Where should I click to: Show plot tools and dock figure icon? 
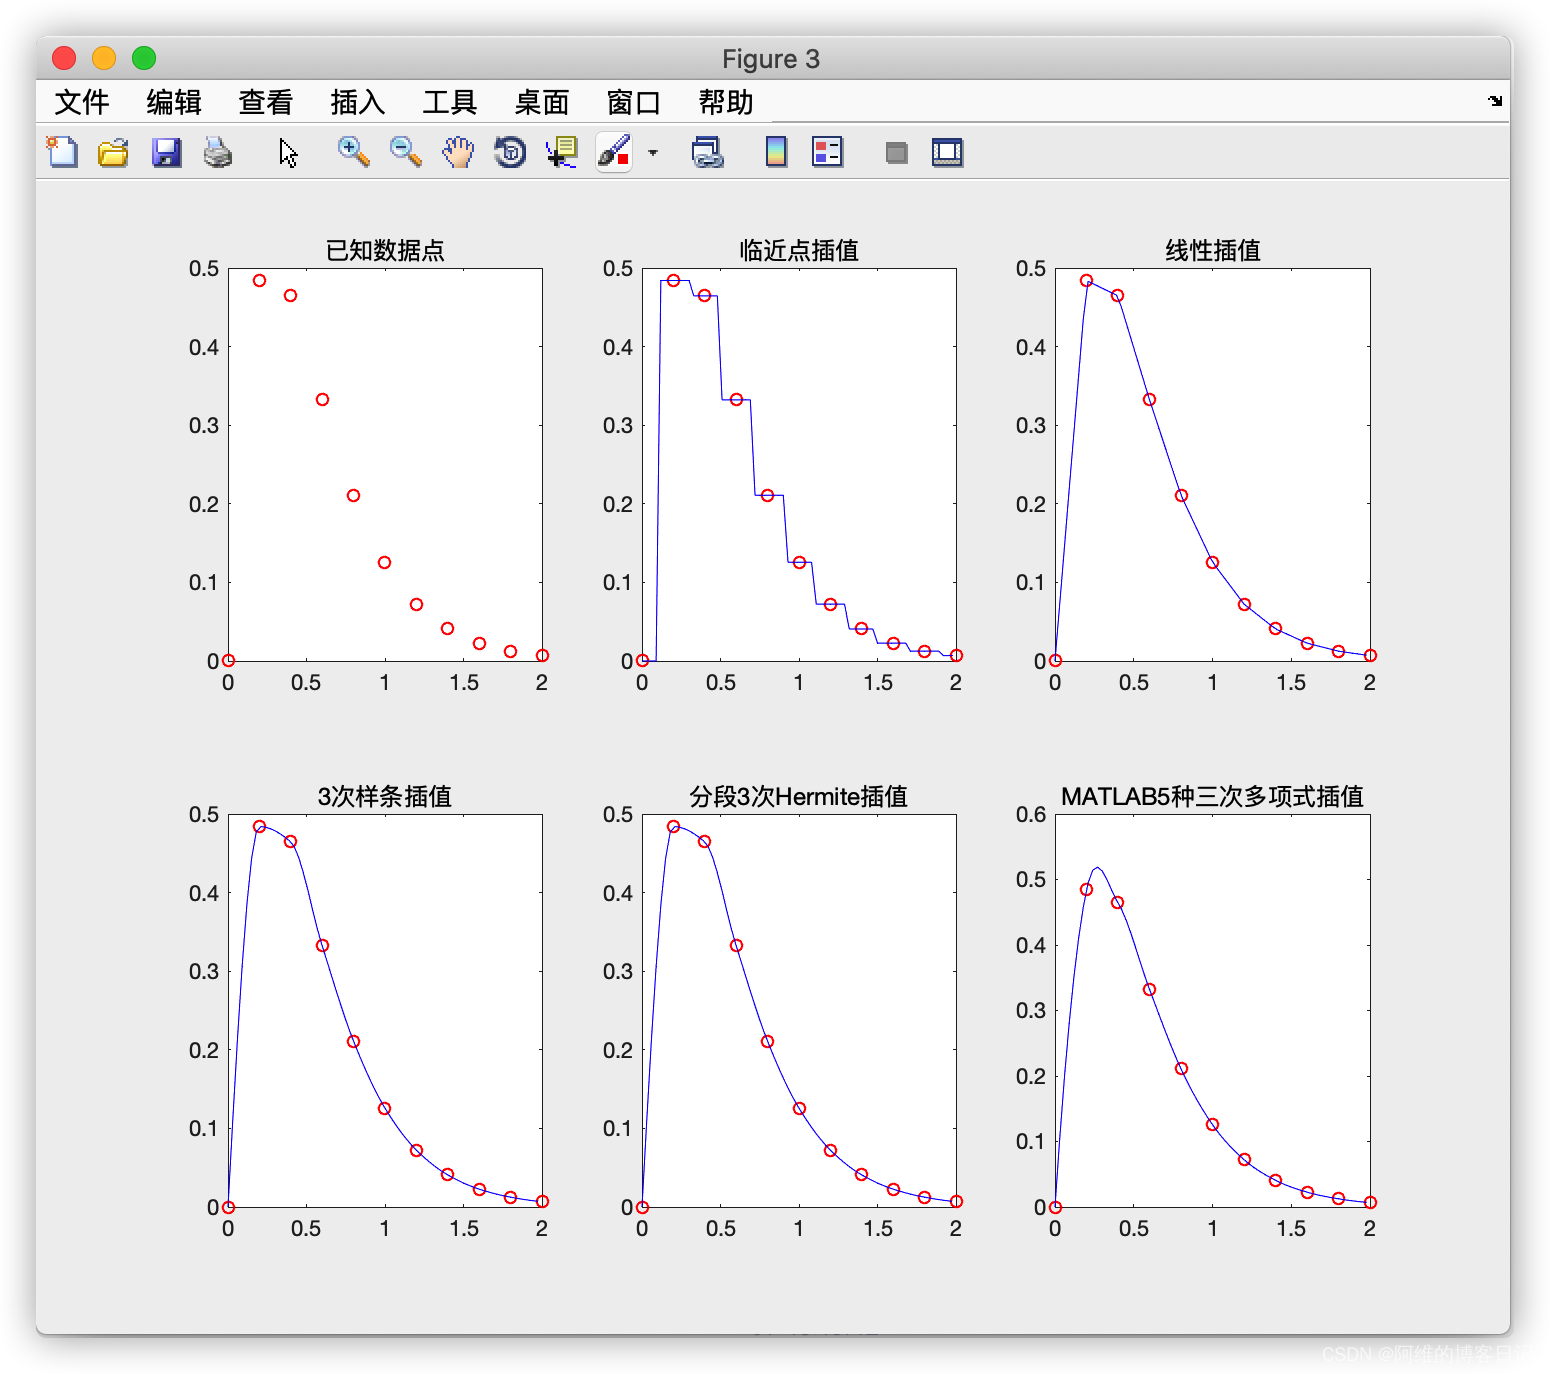pos(947,152)
